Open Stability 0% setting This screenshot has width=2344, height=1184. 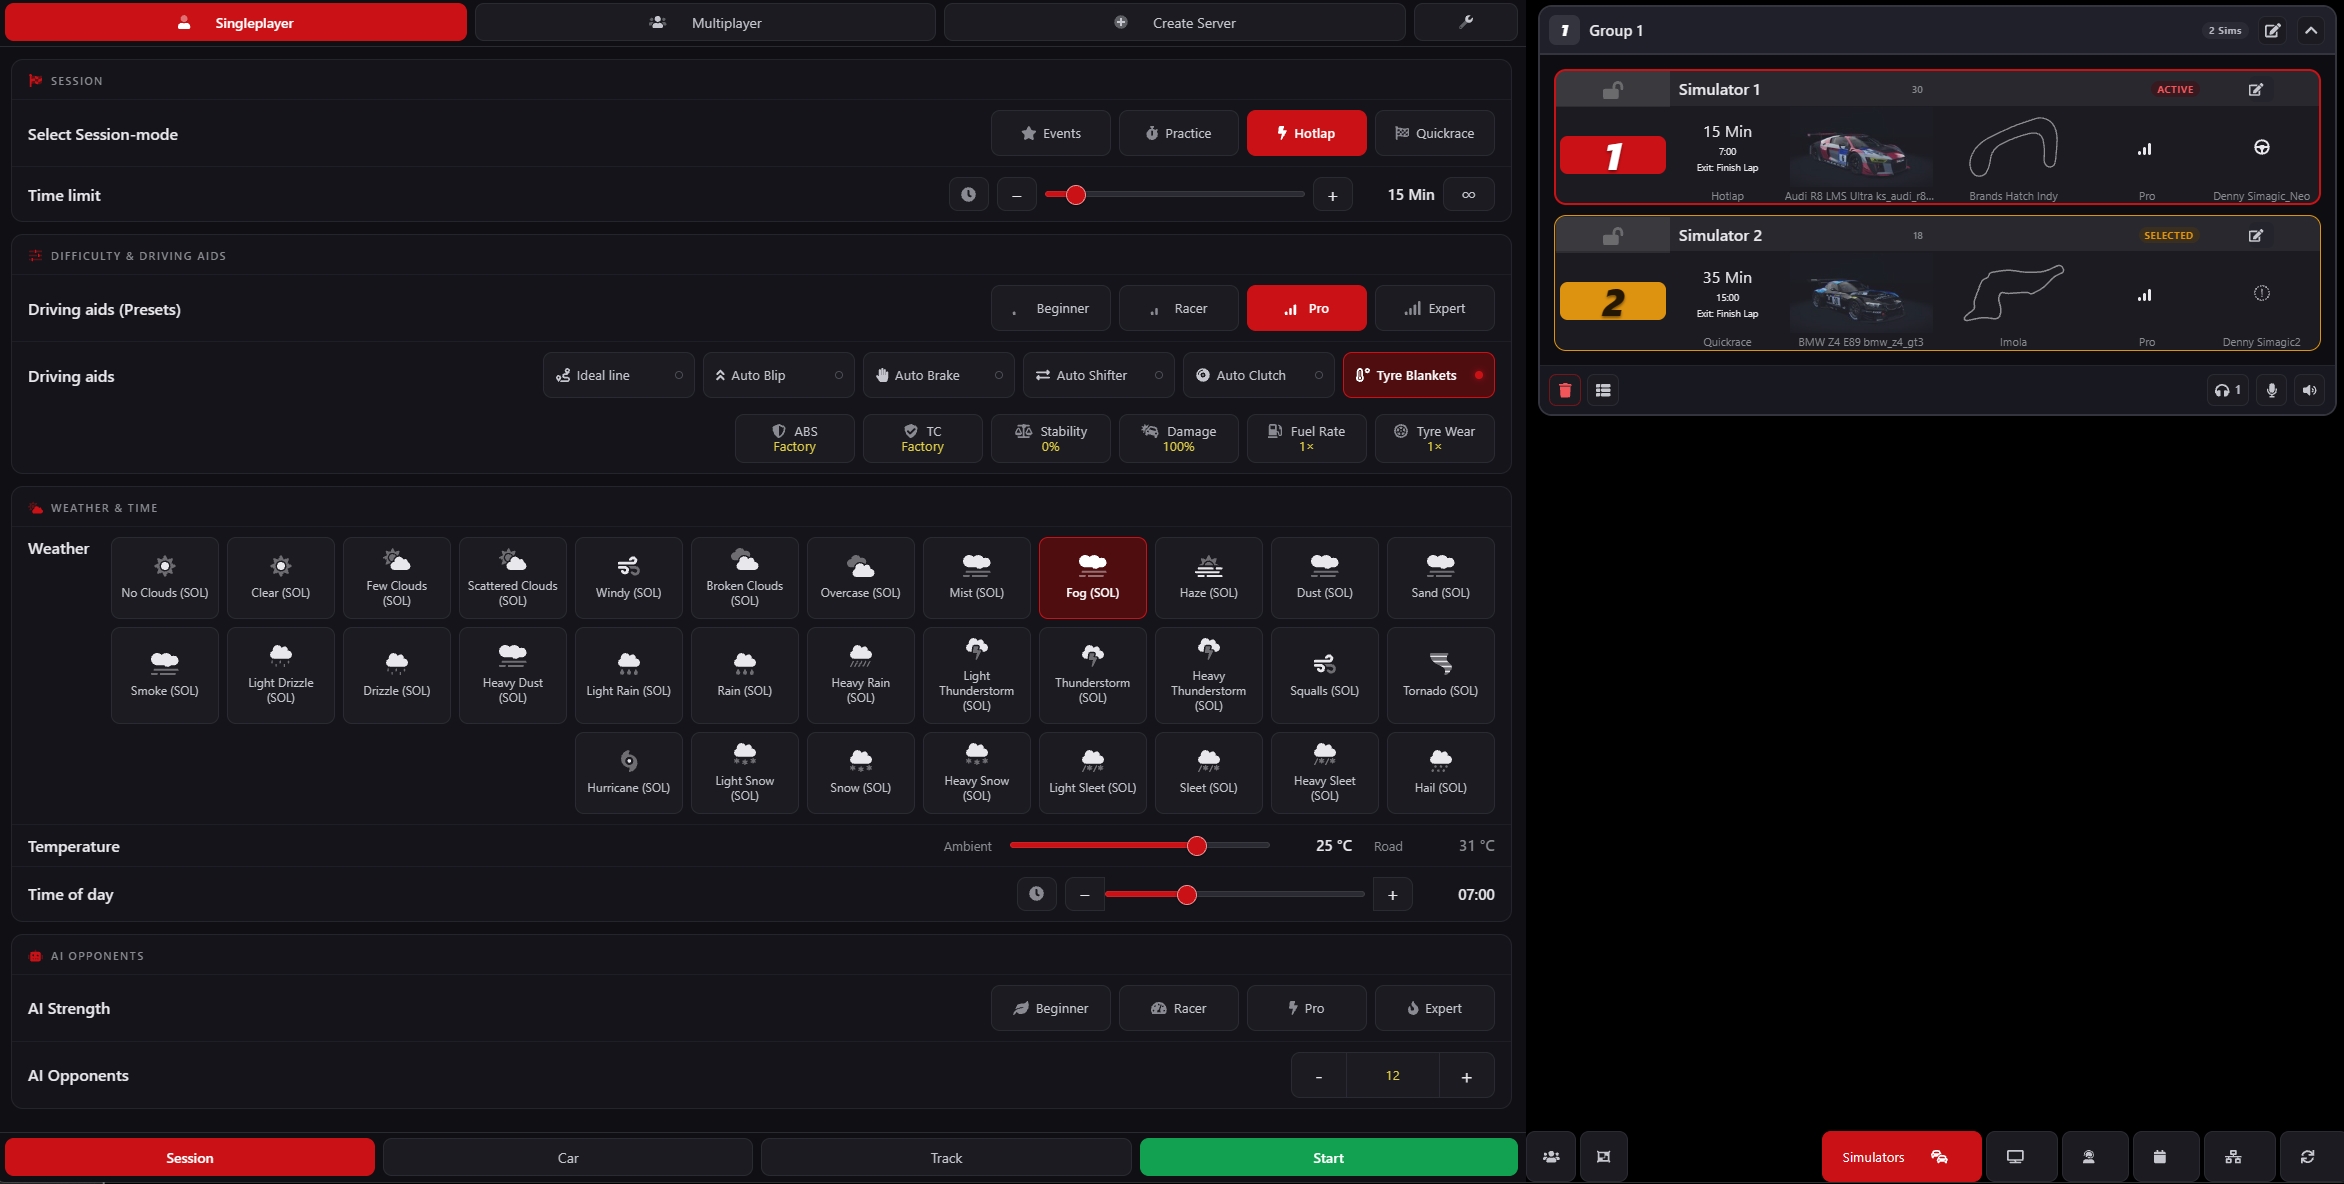pos(1050,438)
